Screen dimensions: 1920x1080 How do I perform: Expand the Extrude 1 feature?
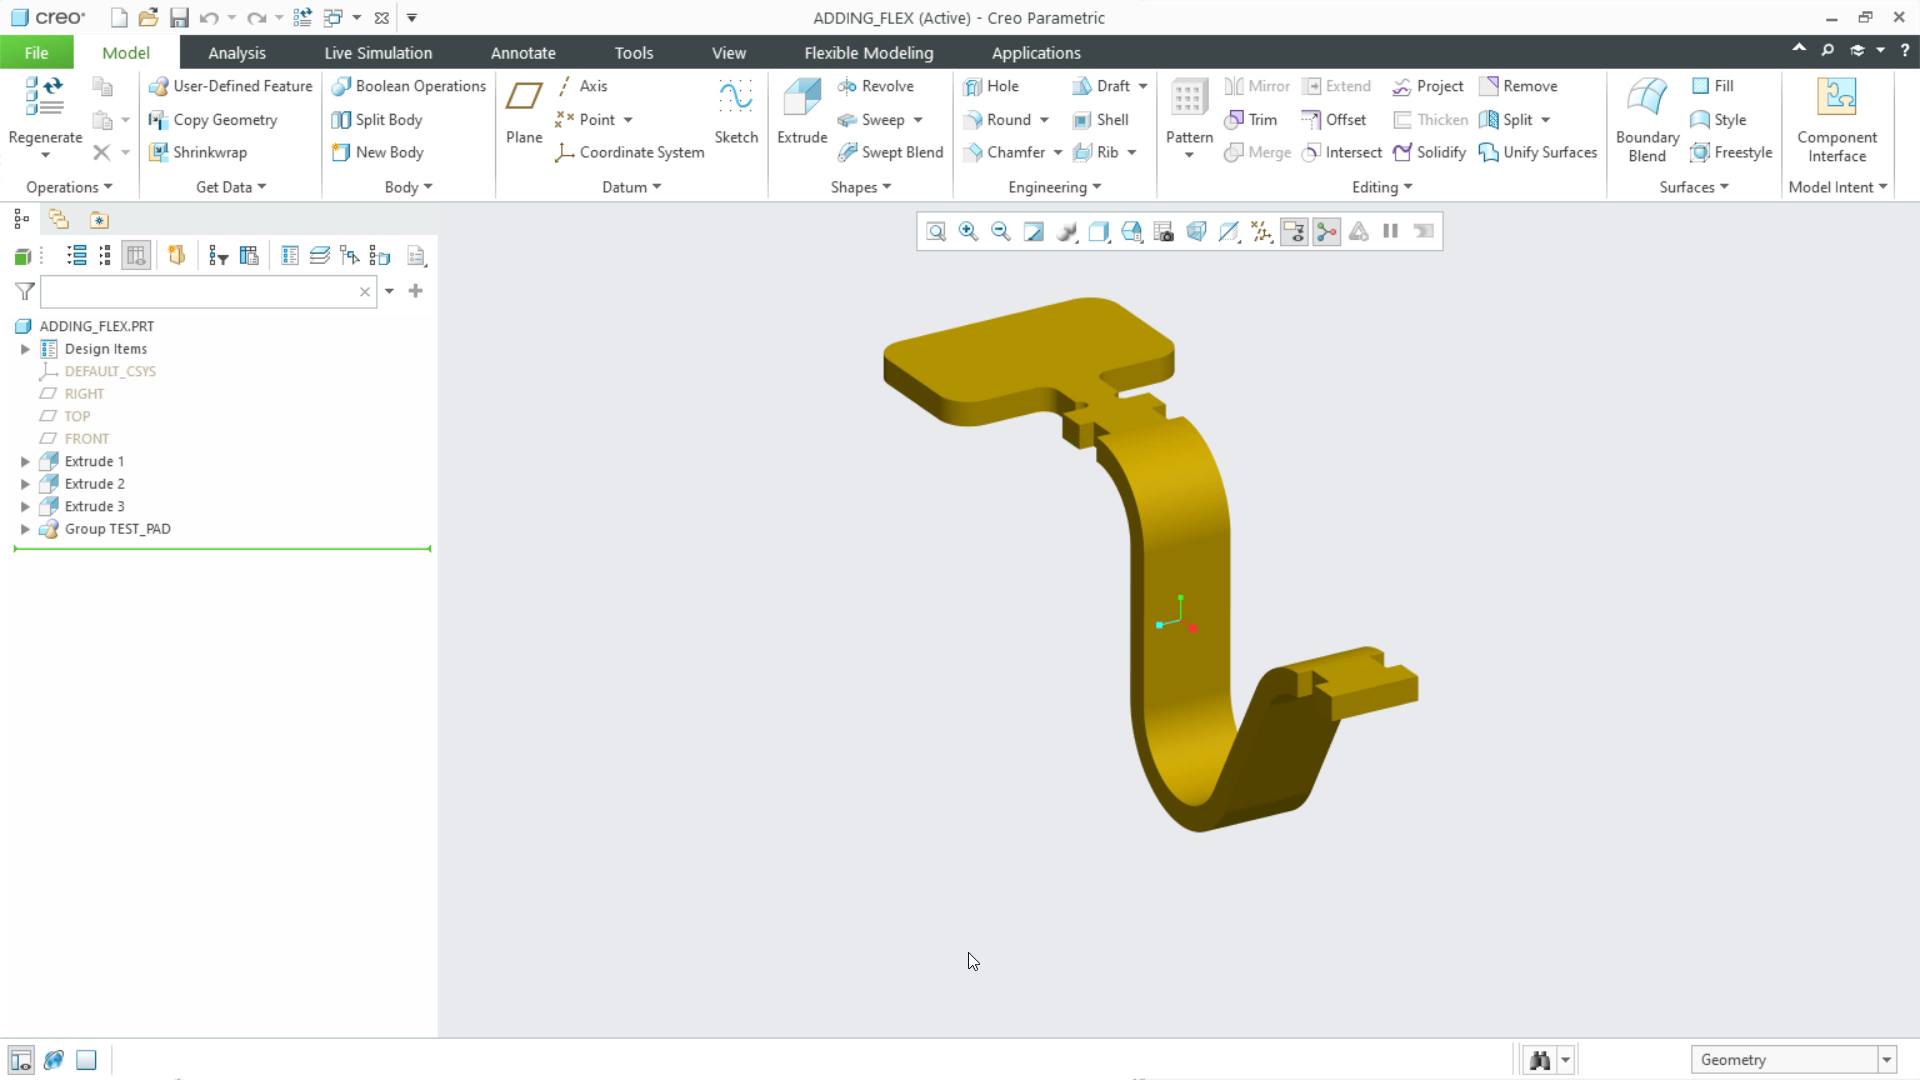25,461
